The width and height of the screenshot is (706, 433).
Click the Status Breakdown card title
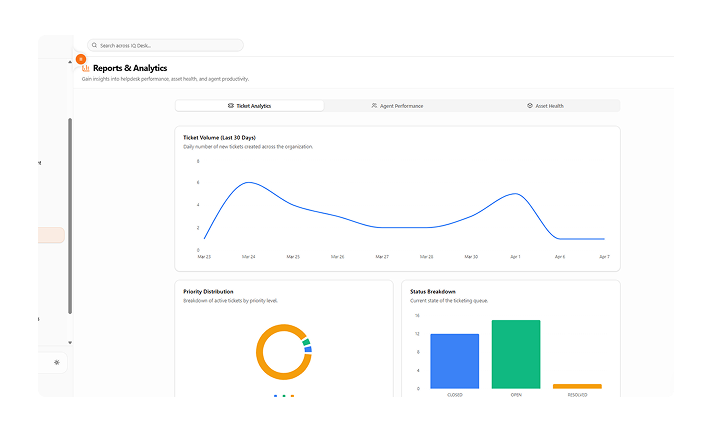(433, 292)
